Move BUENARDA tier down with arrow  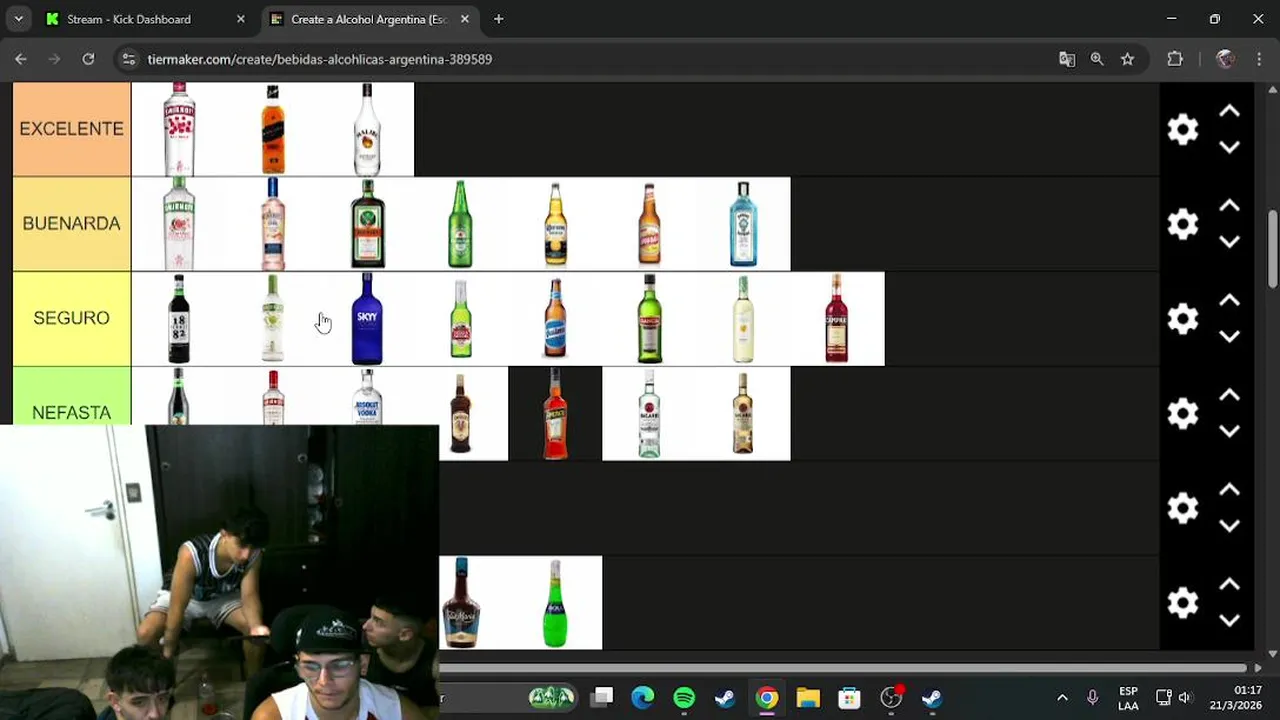1230,242
